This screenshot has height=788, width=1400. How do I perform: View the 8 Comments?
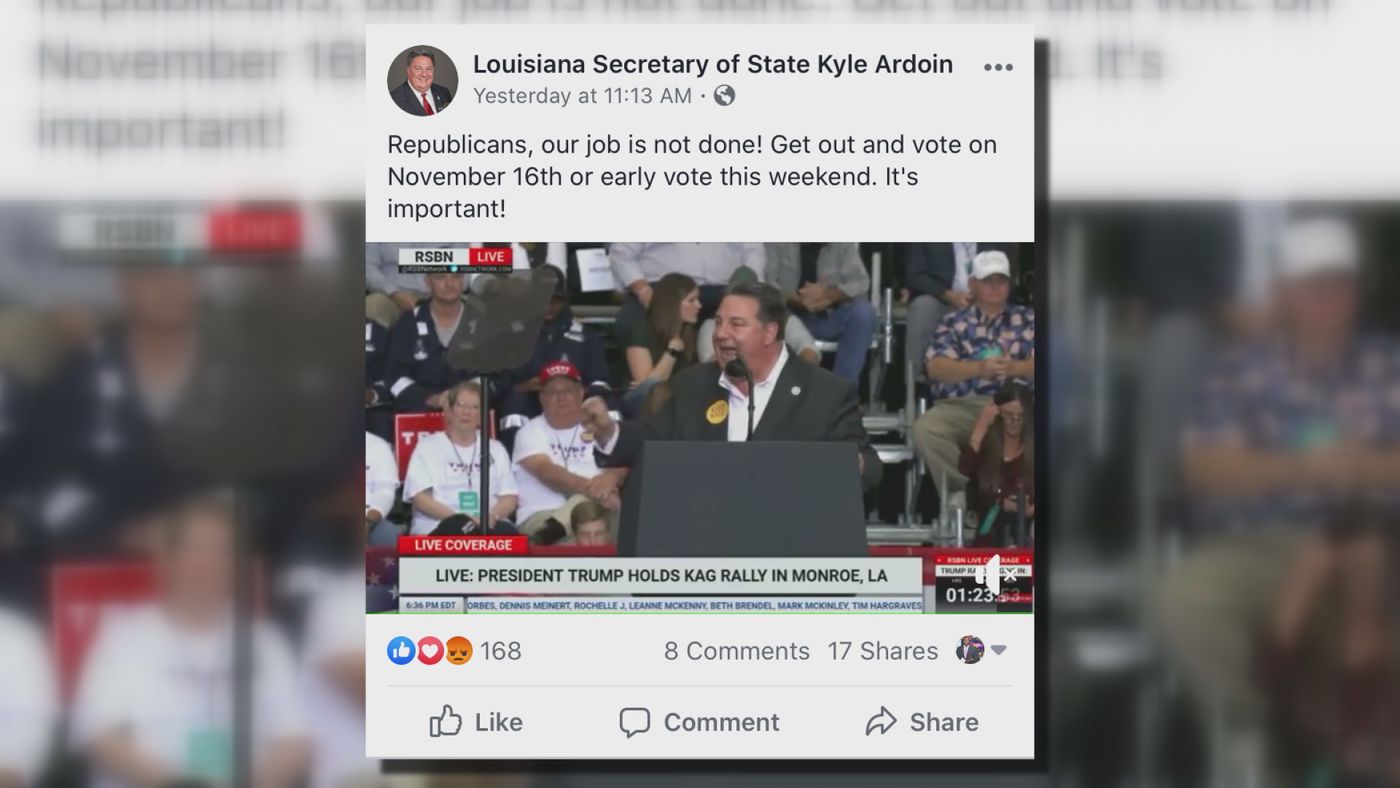coord(737,651)
